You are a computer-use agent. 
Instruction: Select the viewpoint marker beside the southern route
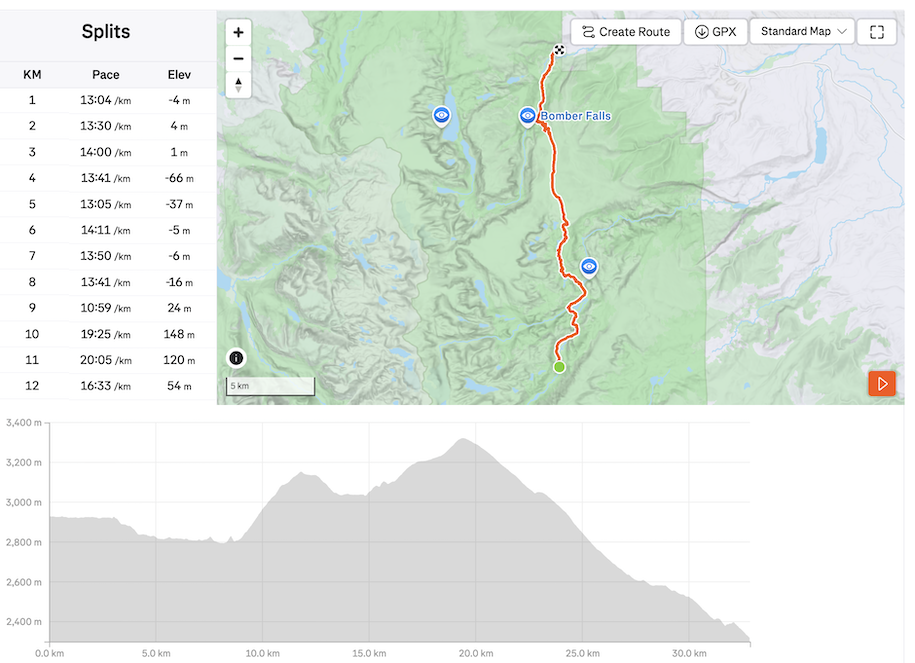click(x=589, y=266)
